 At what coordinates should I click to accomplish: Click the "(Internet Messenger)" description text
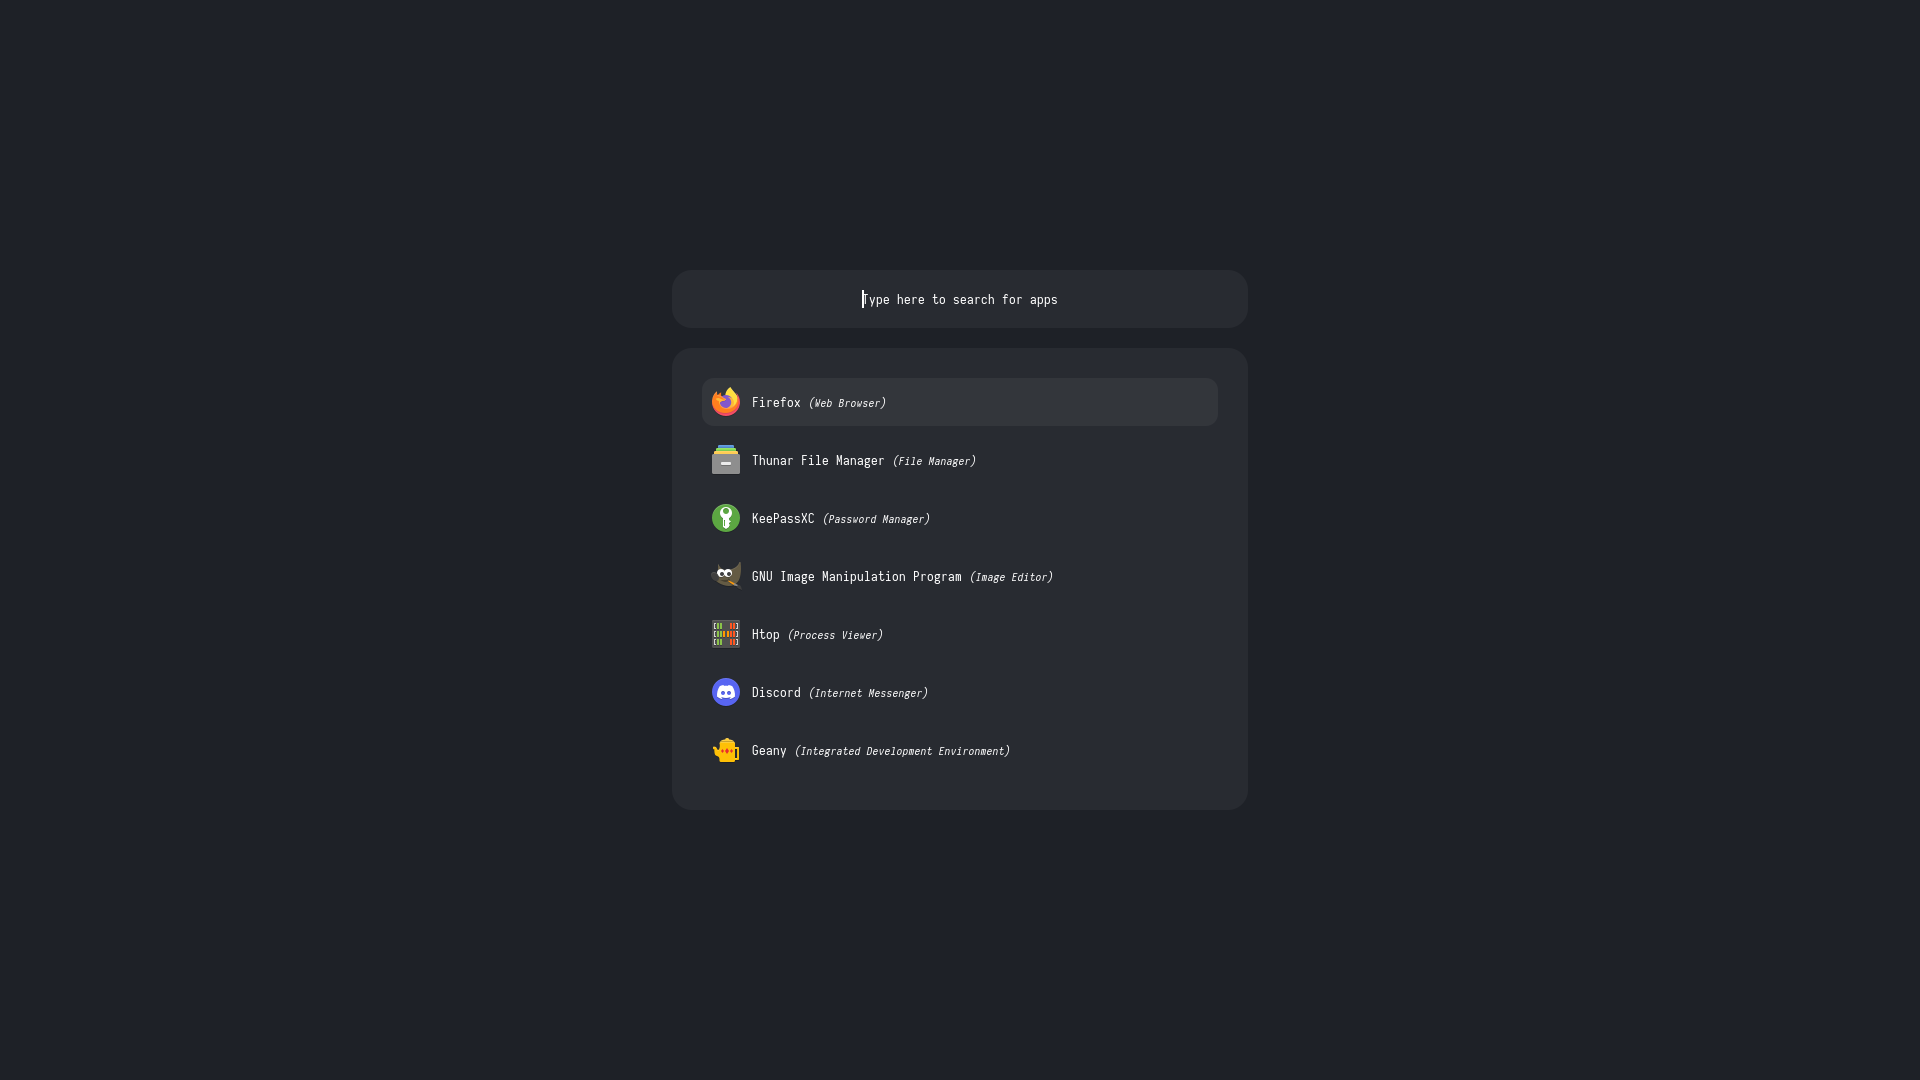pyautogui.click(x=868, y=693)
